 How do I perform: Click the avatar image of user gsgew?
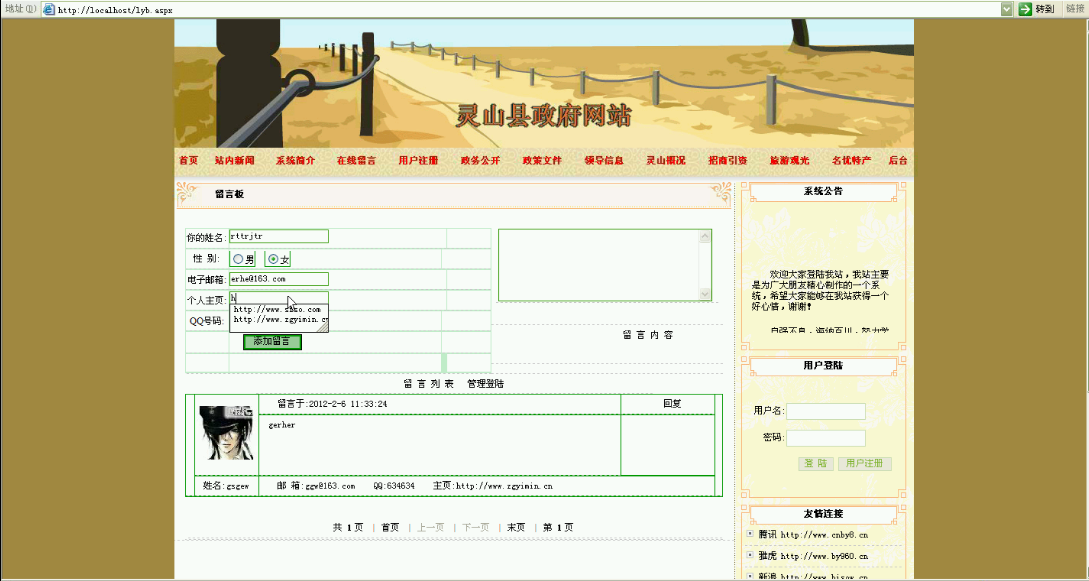pos(227,434)
